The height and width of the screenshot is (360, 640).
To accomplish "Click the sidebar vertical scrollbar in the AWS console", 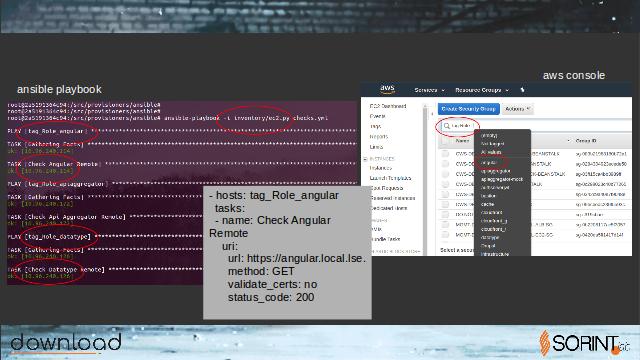I will click(x=424, y=180).
